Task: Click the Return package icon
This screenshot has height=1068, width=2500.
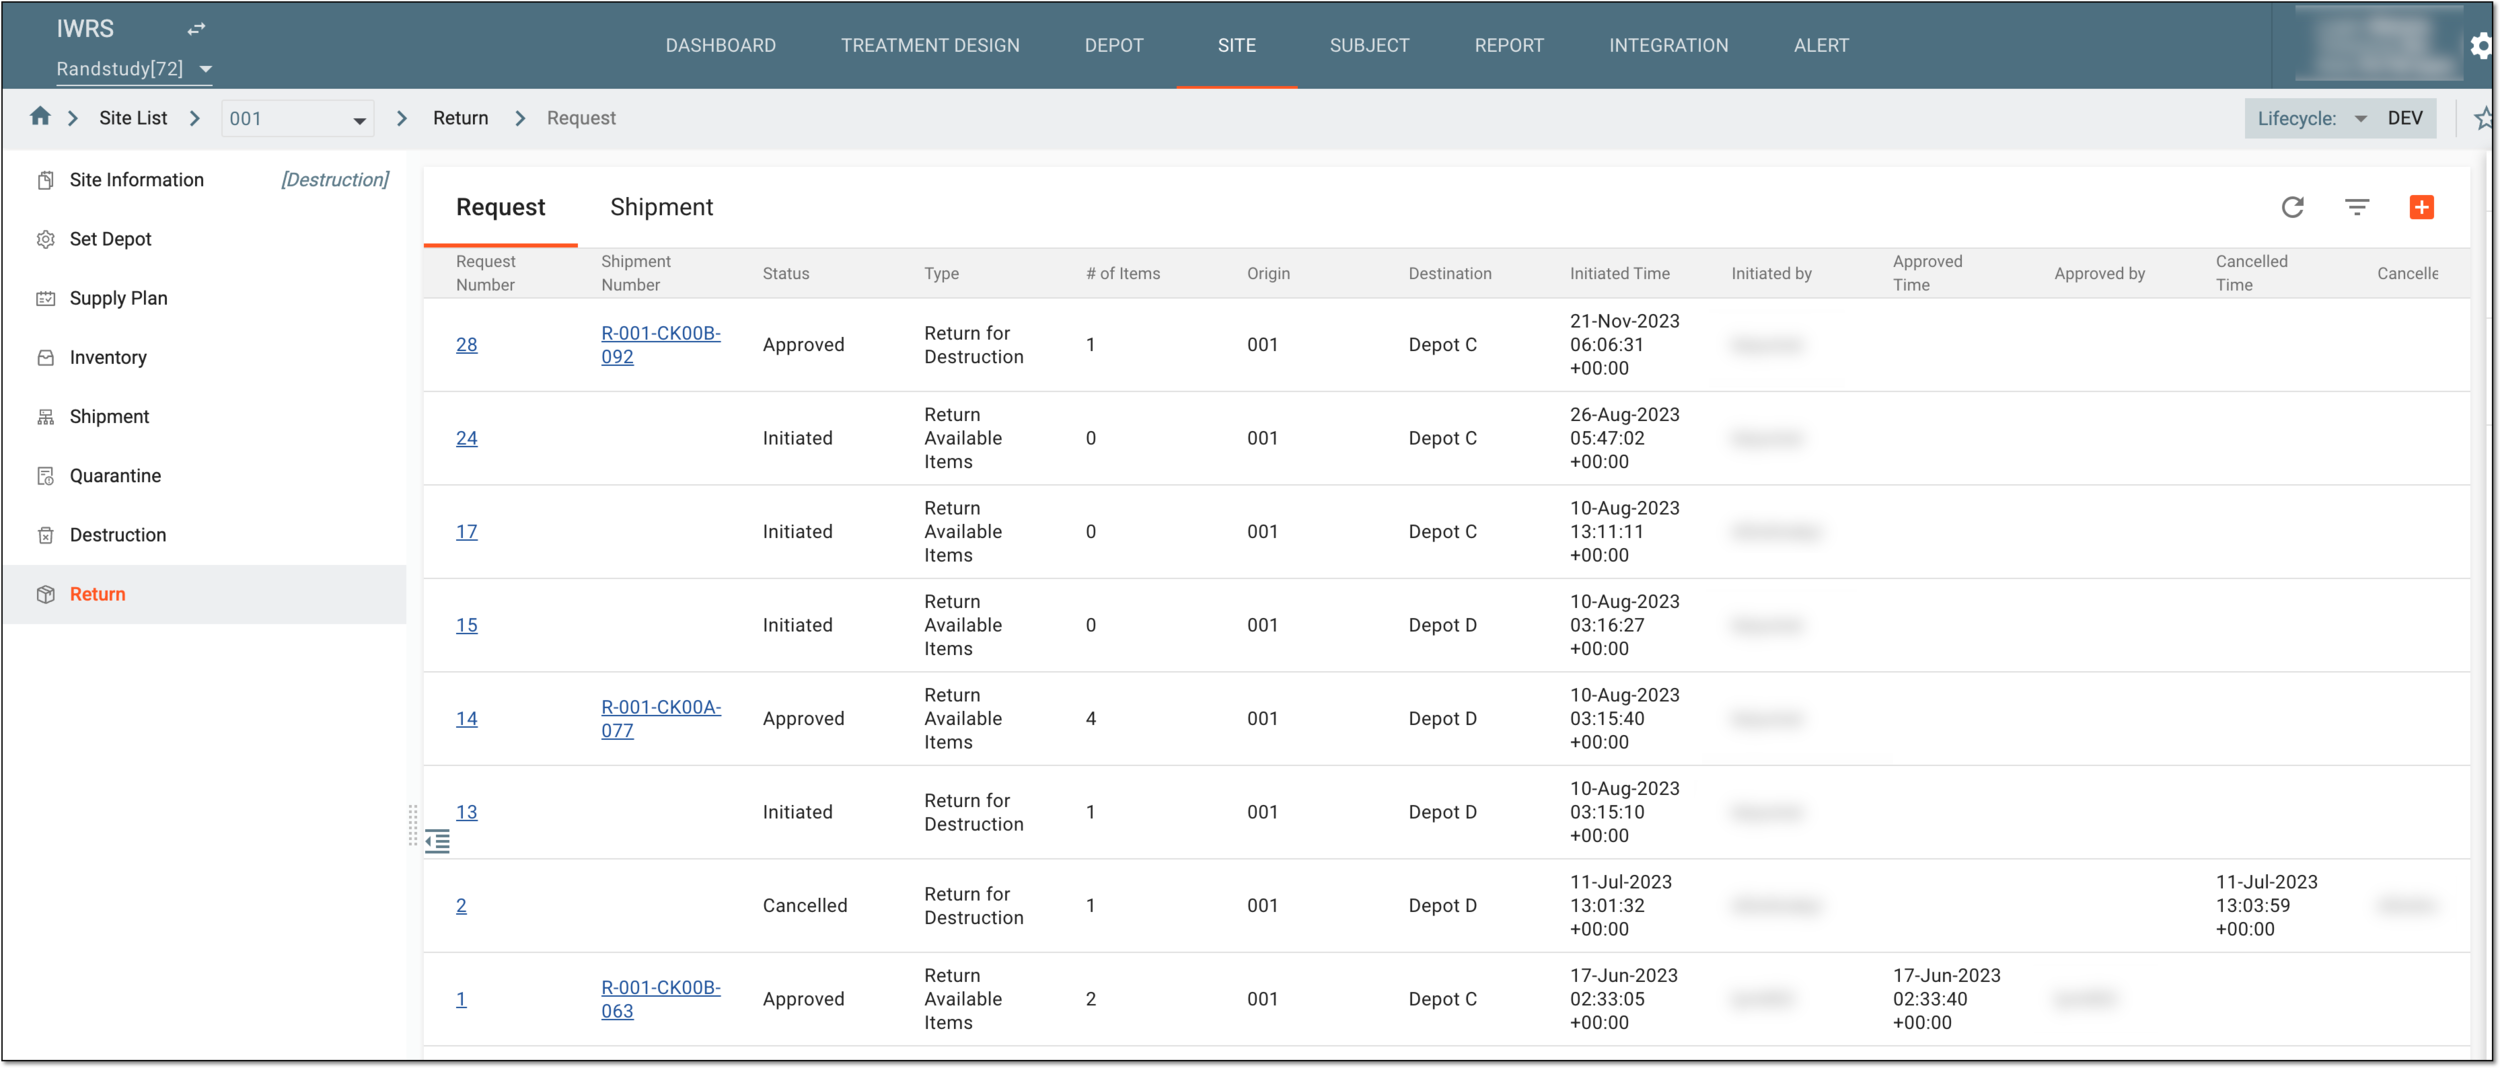Action: (46, 594)
